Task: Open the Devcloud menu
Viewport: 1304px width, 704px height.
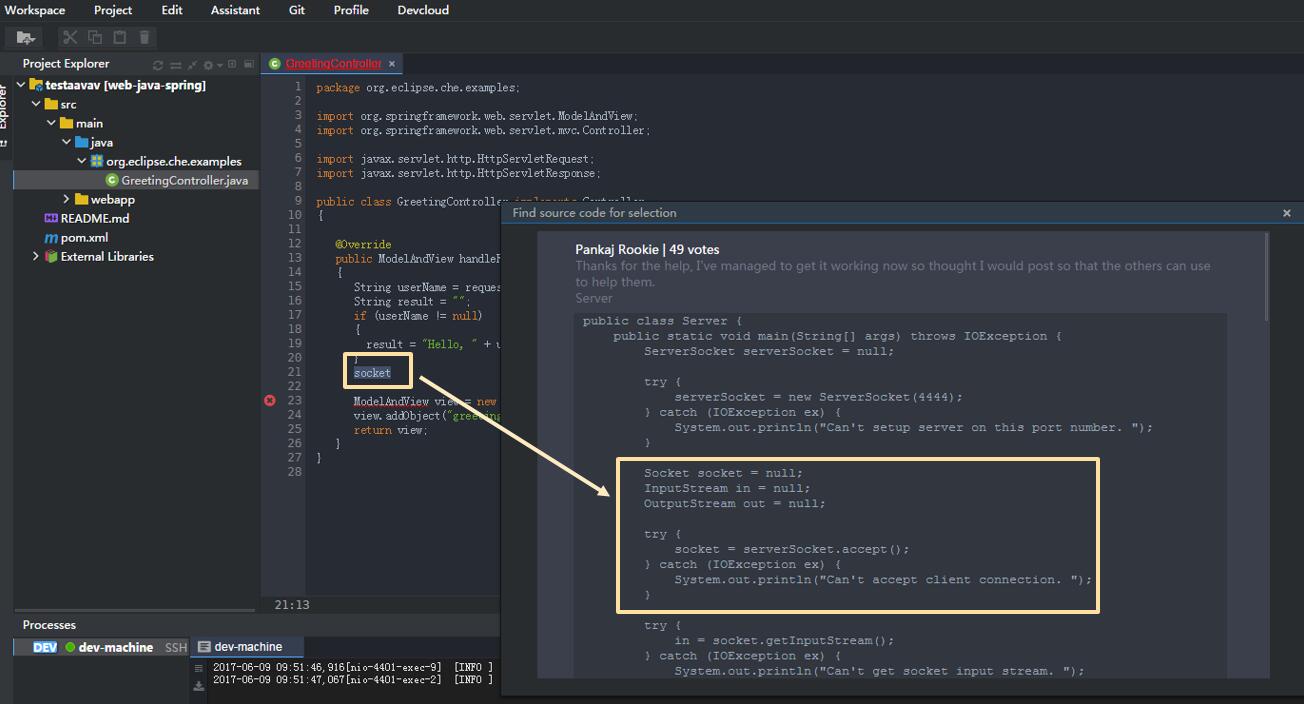Action: coord(423,10)
